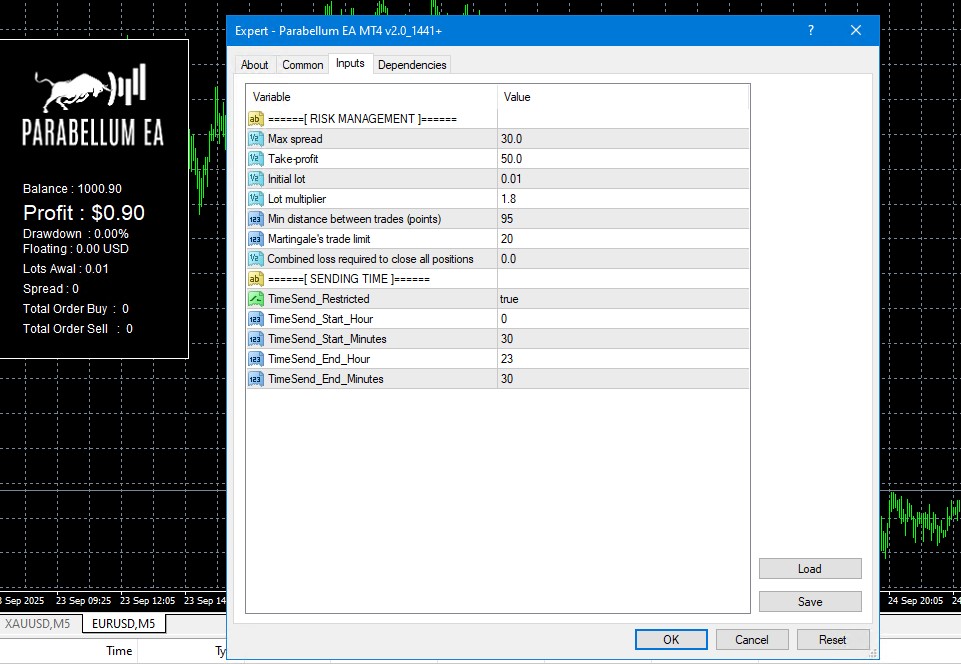Select the Inputs tab

(x=351, y=63)
